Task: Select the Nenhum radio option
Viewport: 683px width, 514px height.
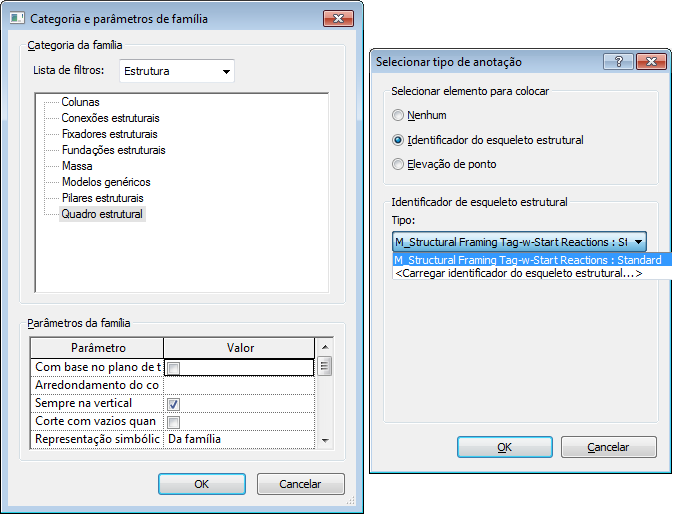Action: (398, 115)
